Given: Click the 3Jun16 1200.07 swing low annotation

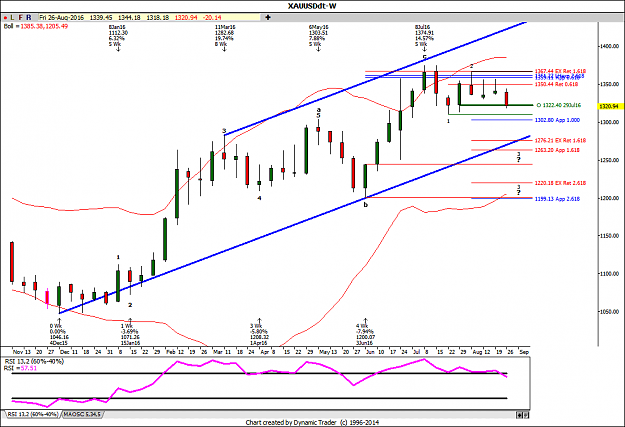Looking at the screenshot, I should tap(365, 334).
